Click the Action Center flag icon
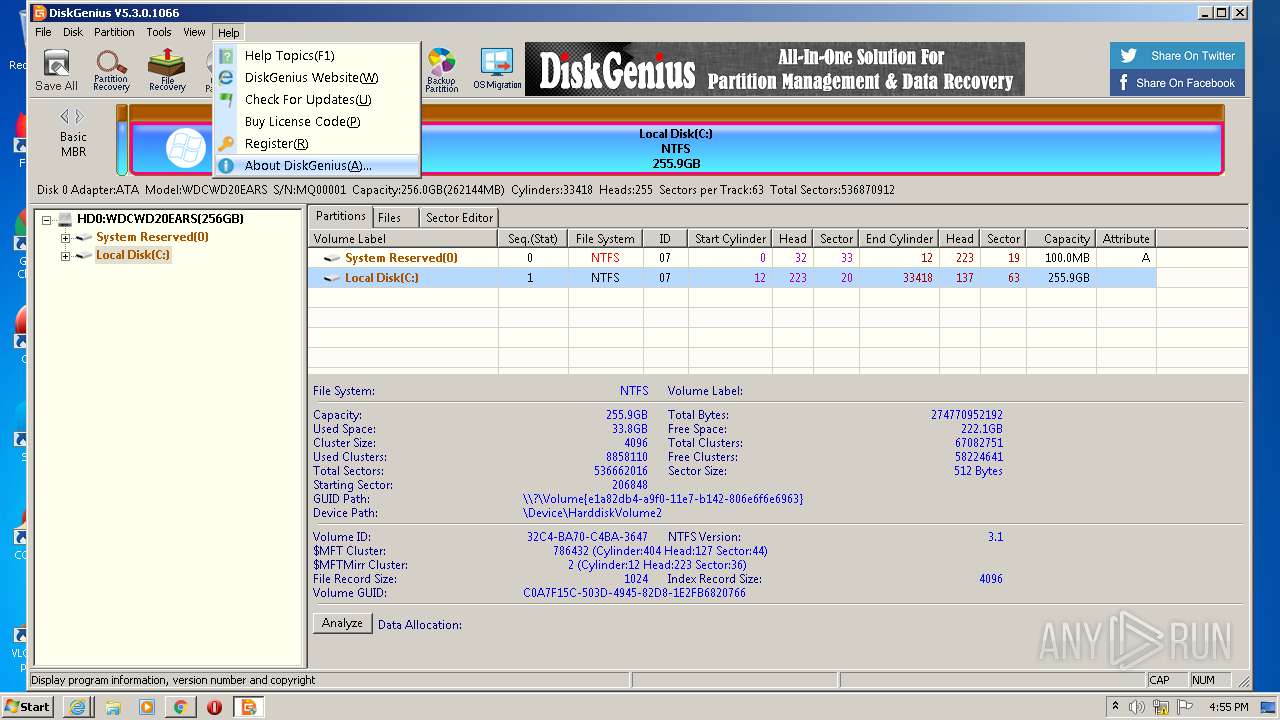The image size is (1280, 720). pyautogui.click(x=1185, y=707)
